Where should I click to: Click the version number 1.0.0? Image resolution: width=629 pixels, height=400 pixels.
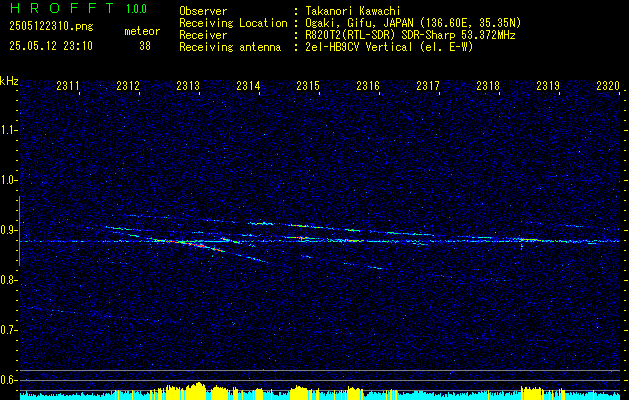[x=136, y=9]
